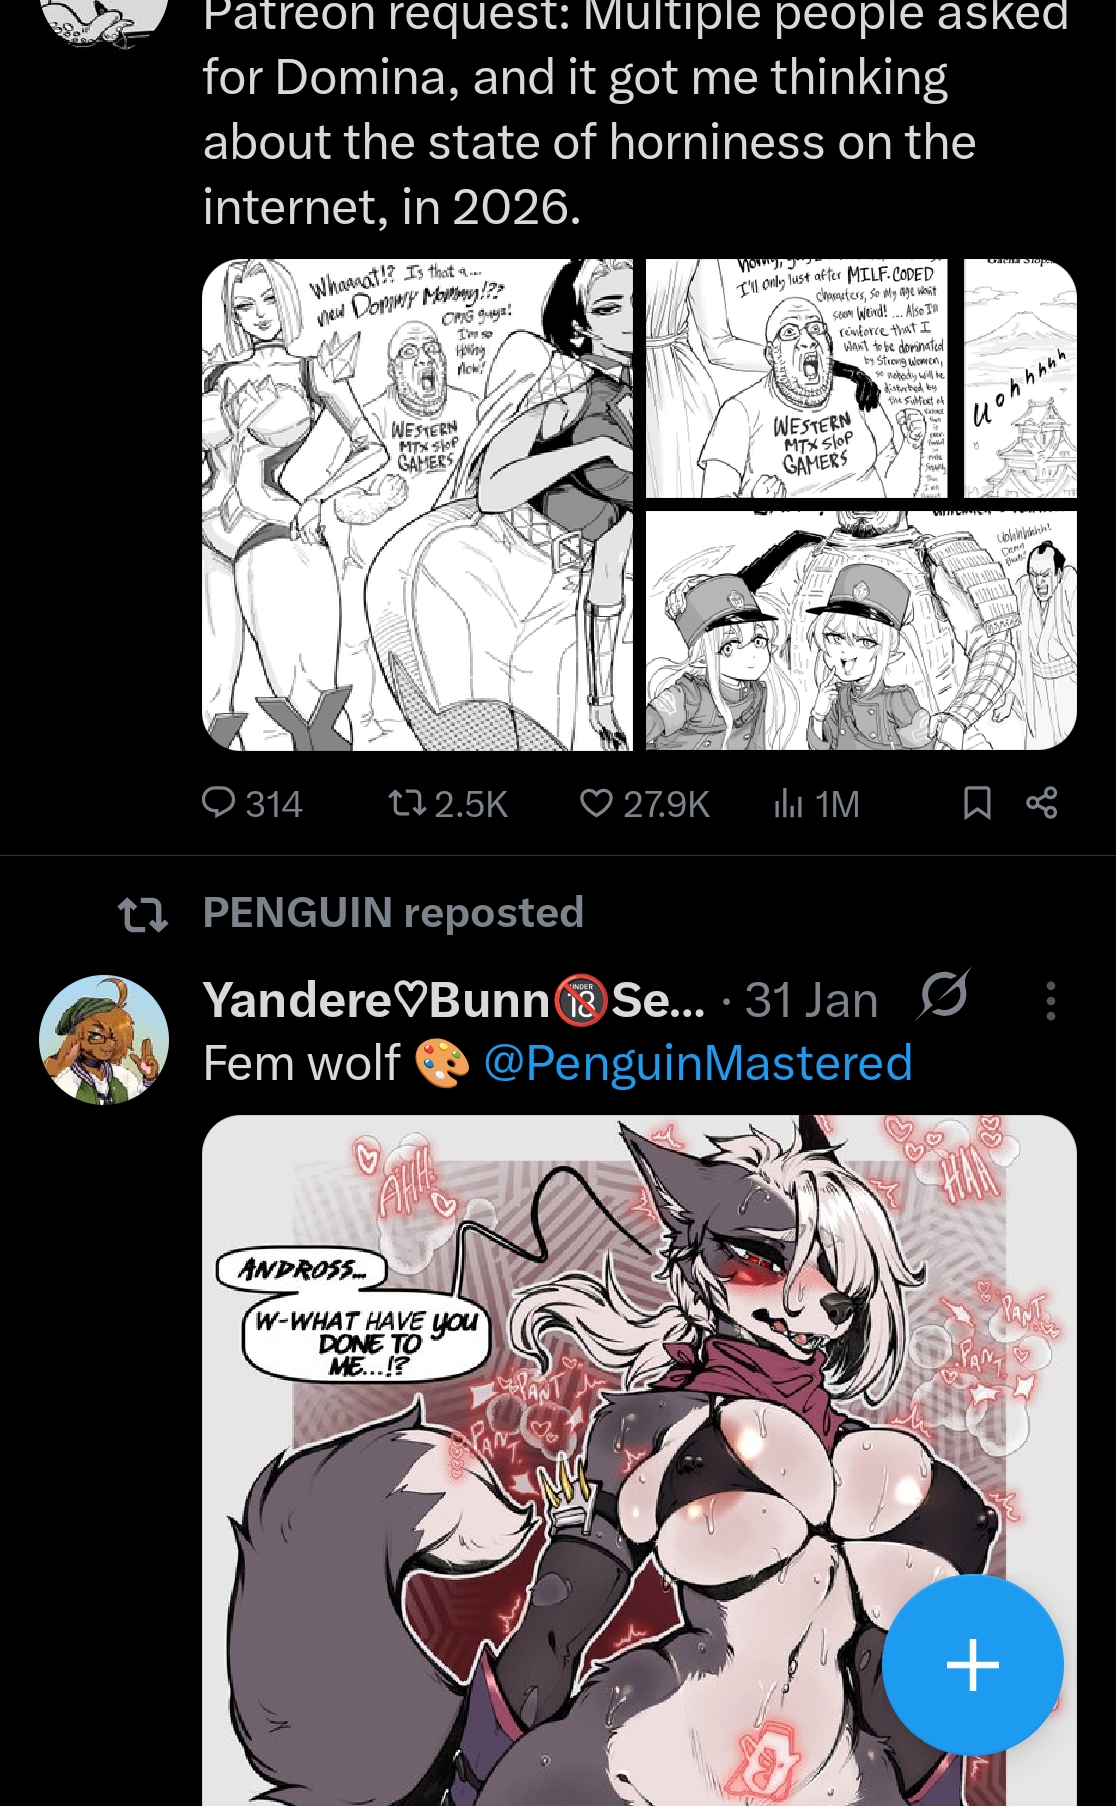Open the MILF-CODED comic panel thumbnail

click(x=796, y=379)
